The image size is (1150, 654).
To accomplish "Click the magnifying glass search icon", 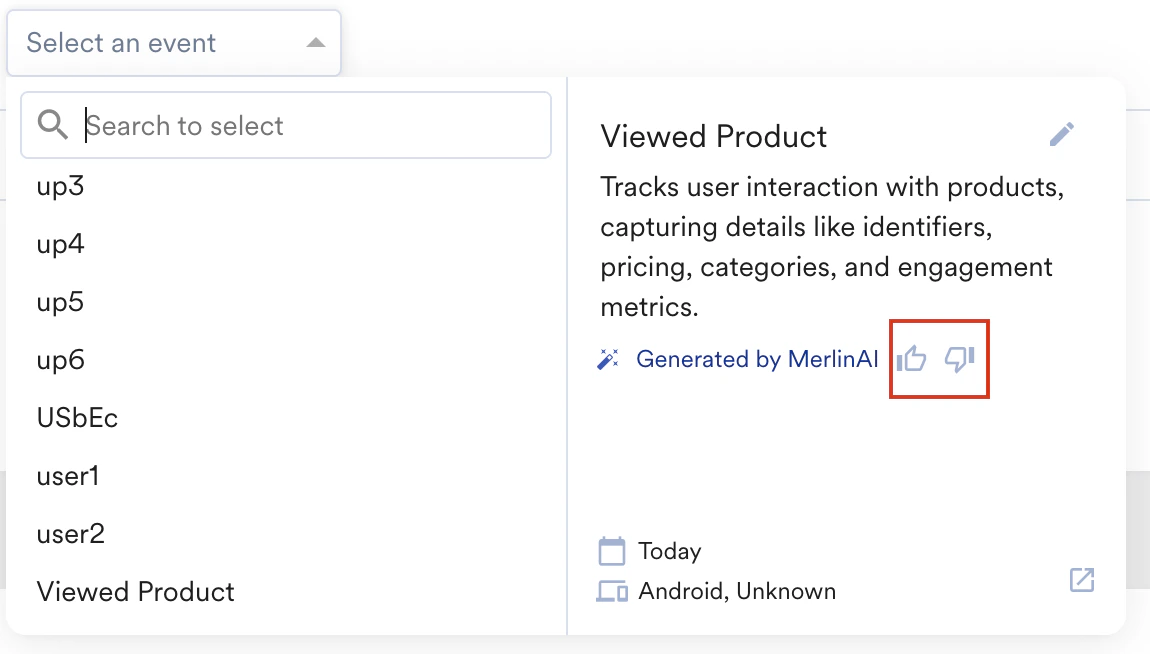I will pyautogui.click(x=52, y=125).
